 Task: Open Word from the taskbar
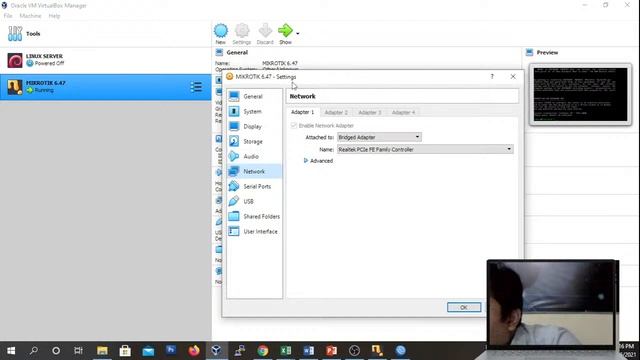[x=309, y=351]
